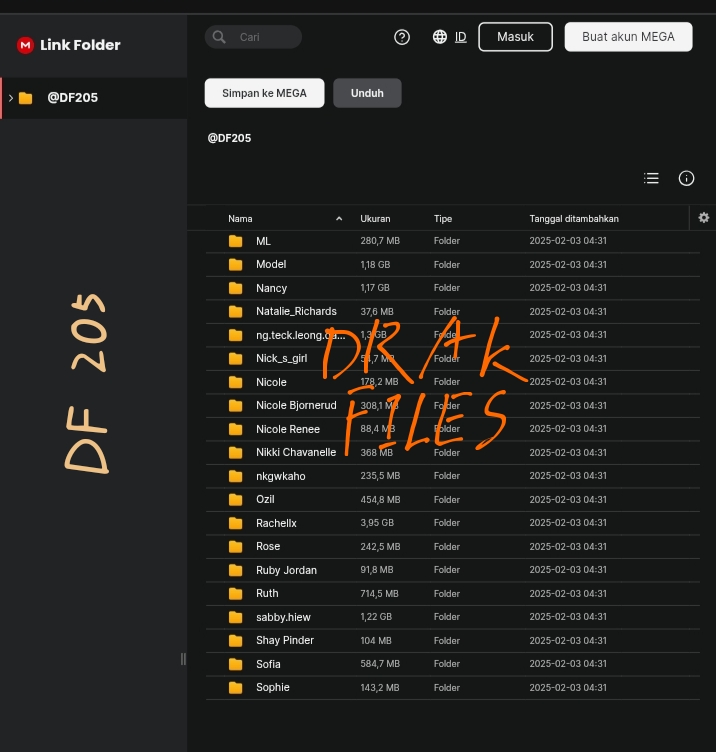Screen dimensions: 716x752
Task: Click Folder type in Rose row
Action: (446, 546)
